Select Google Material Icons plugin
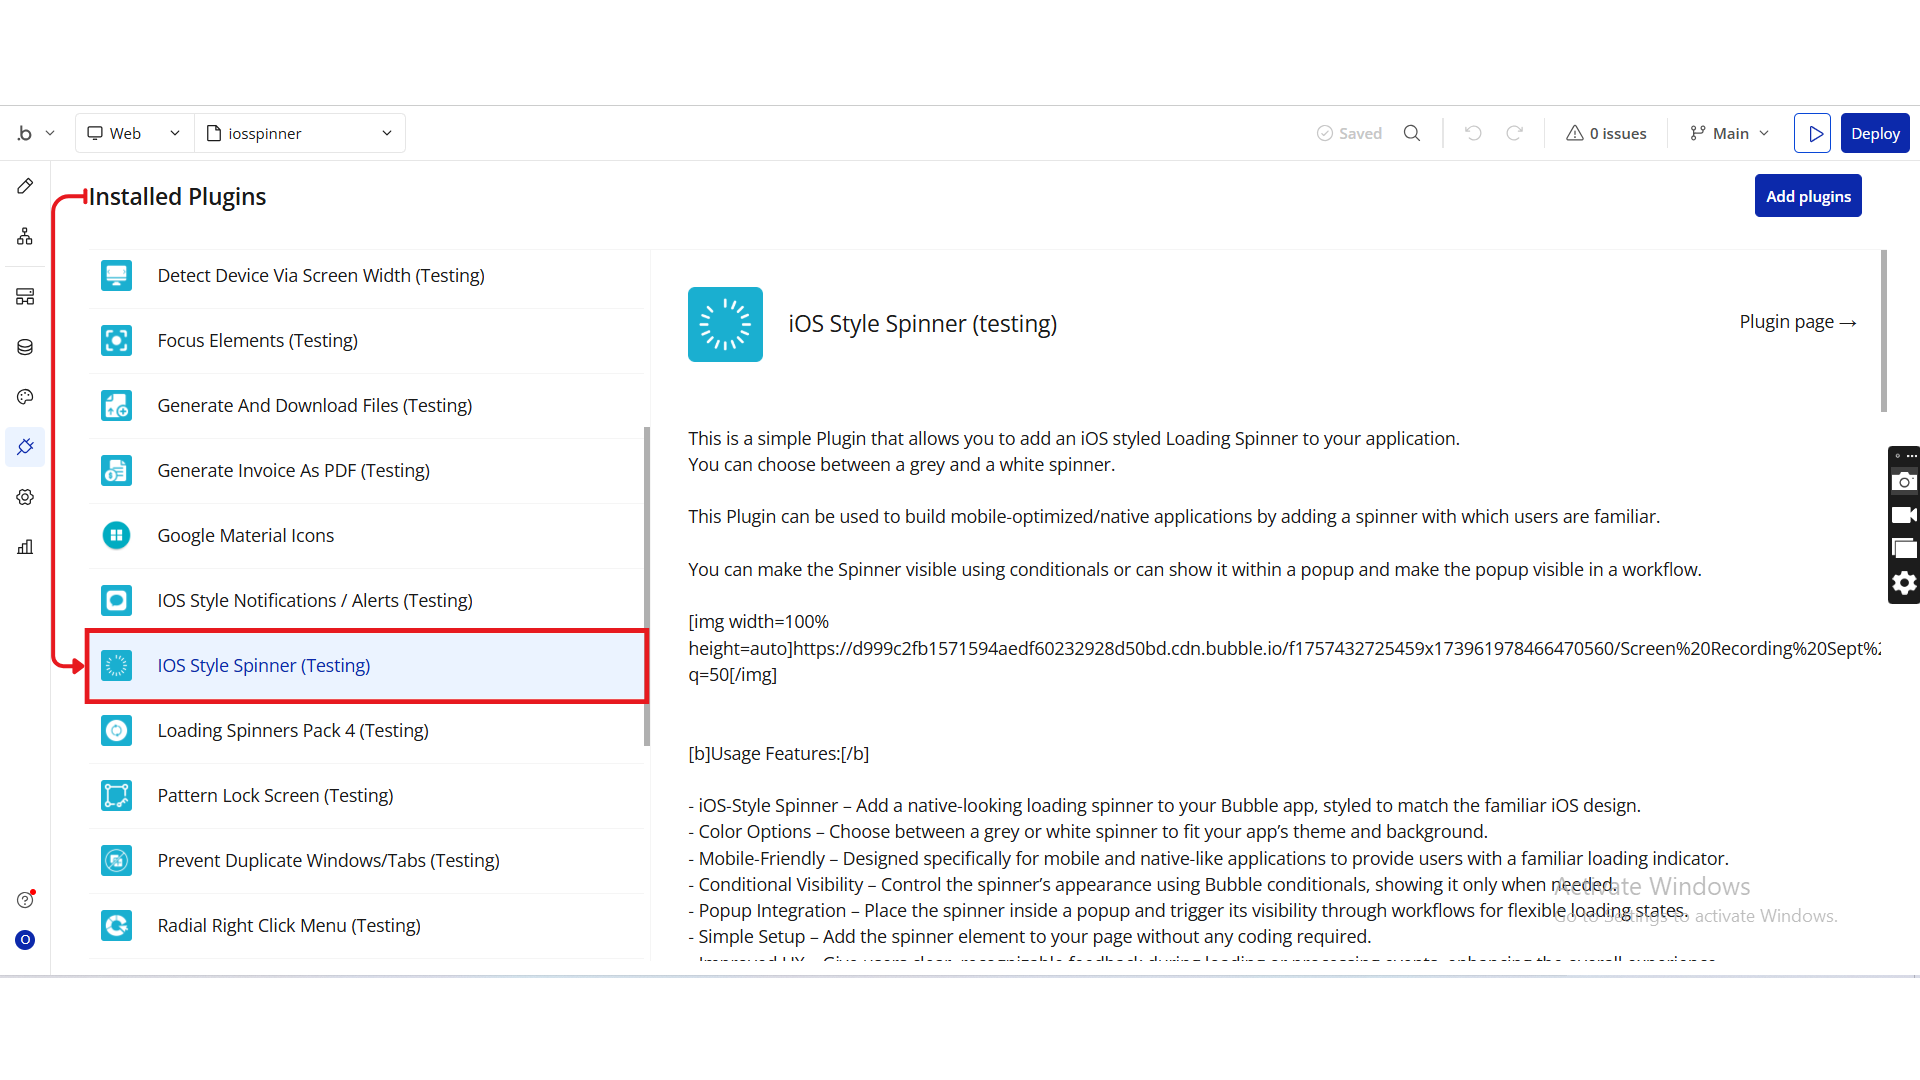Viewport: 1920px width, 1080px height. pyautogui.click(x=246, y=536)
